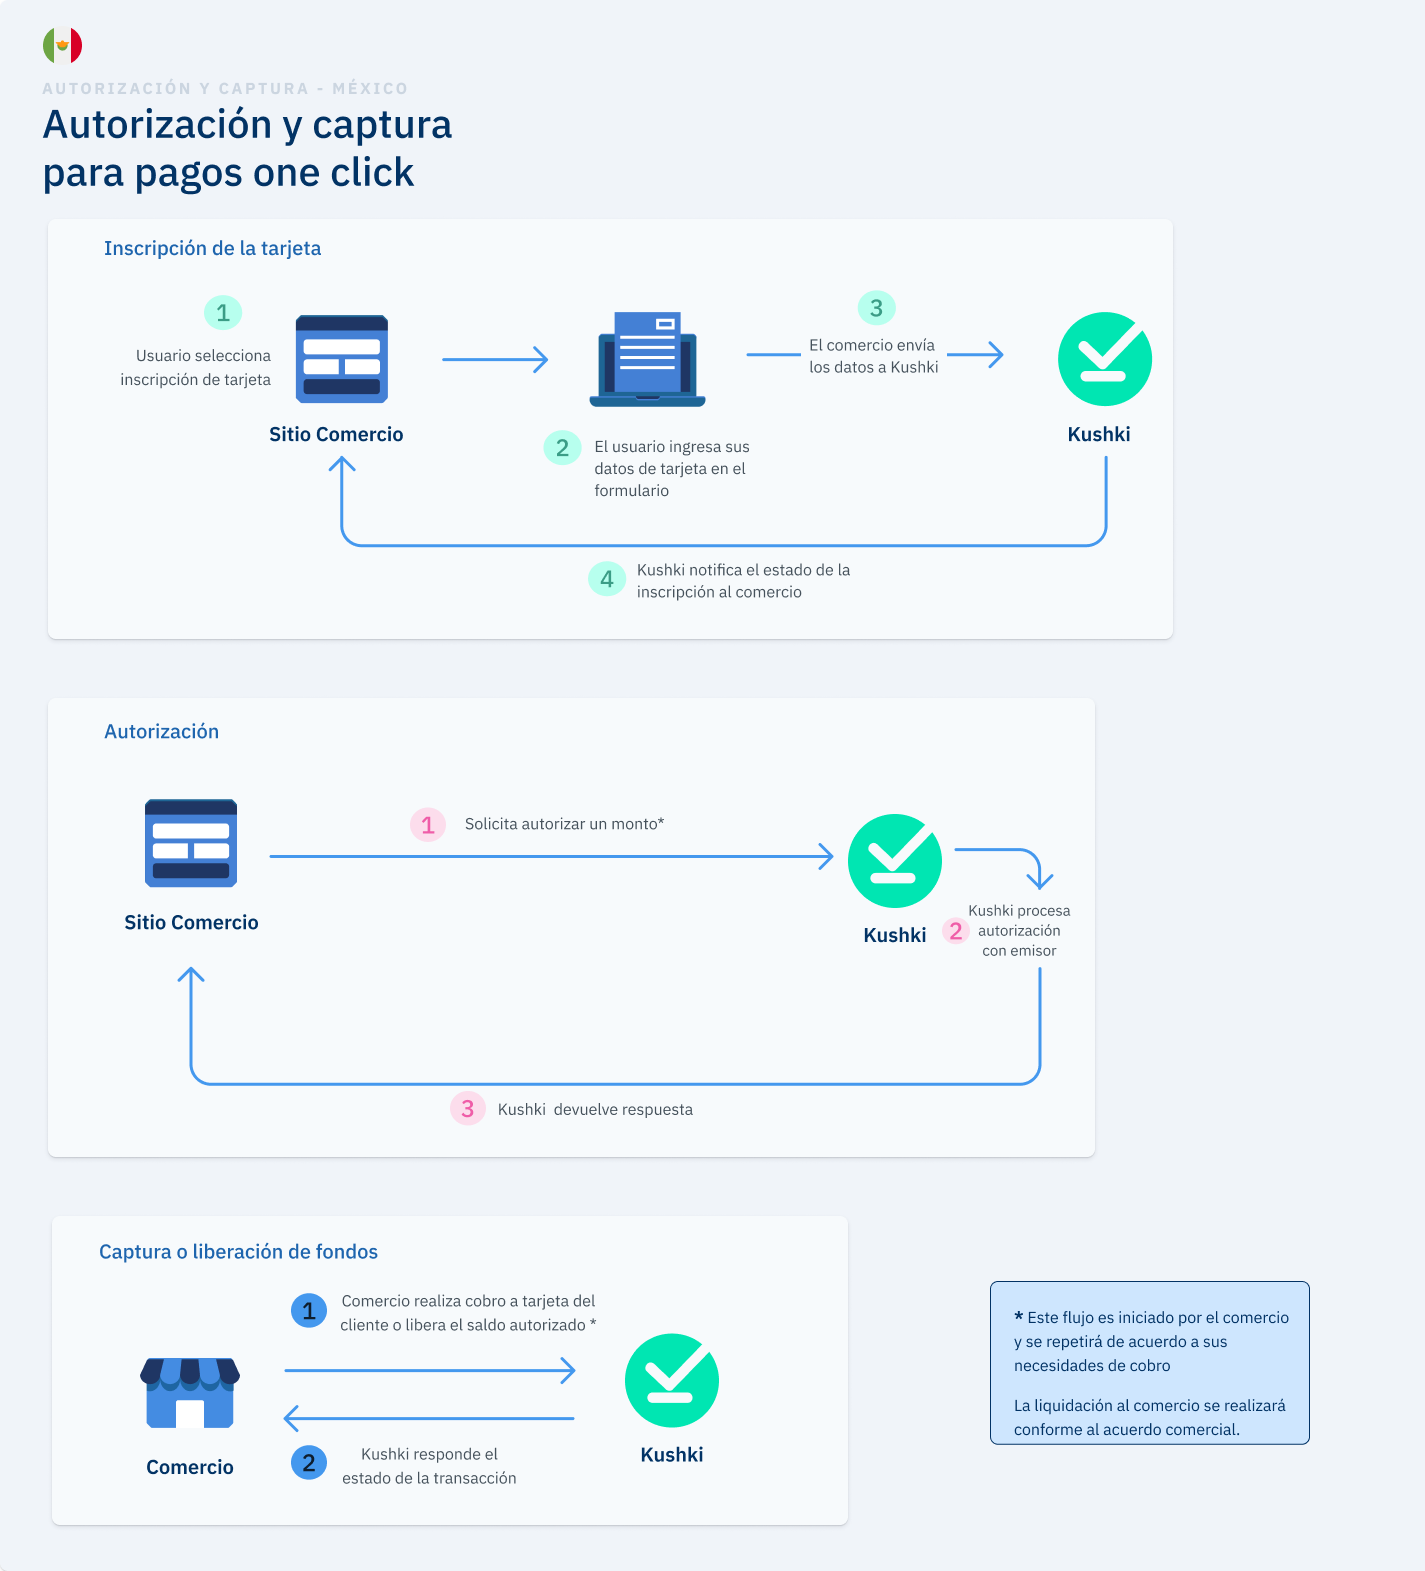The image size is (1425, 1571).
Task: Click text 'Kushki procesa autorización con emisor'
Action: pos(1019,930)
